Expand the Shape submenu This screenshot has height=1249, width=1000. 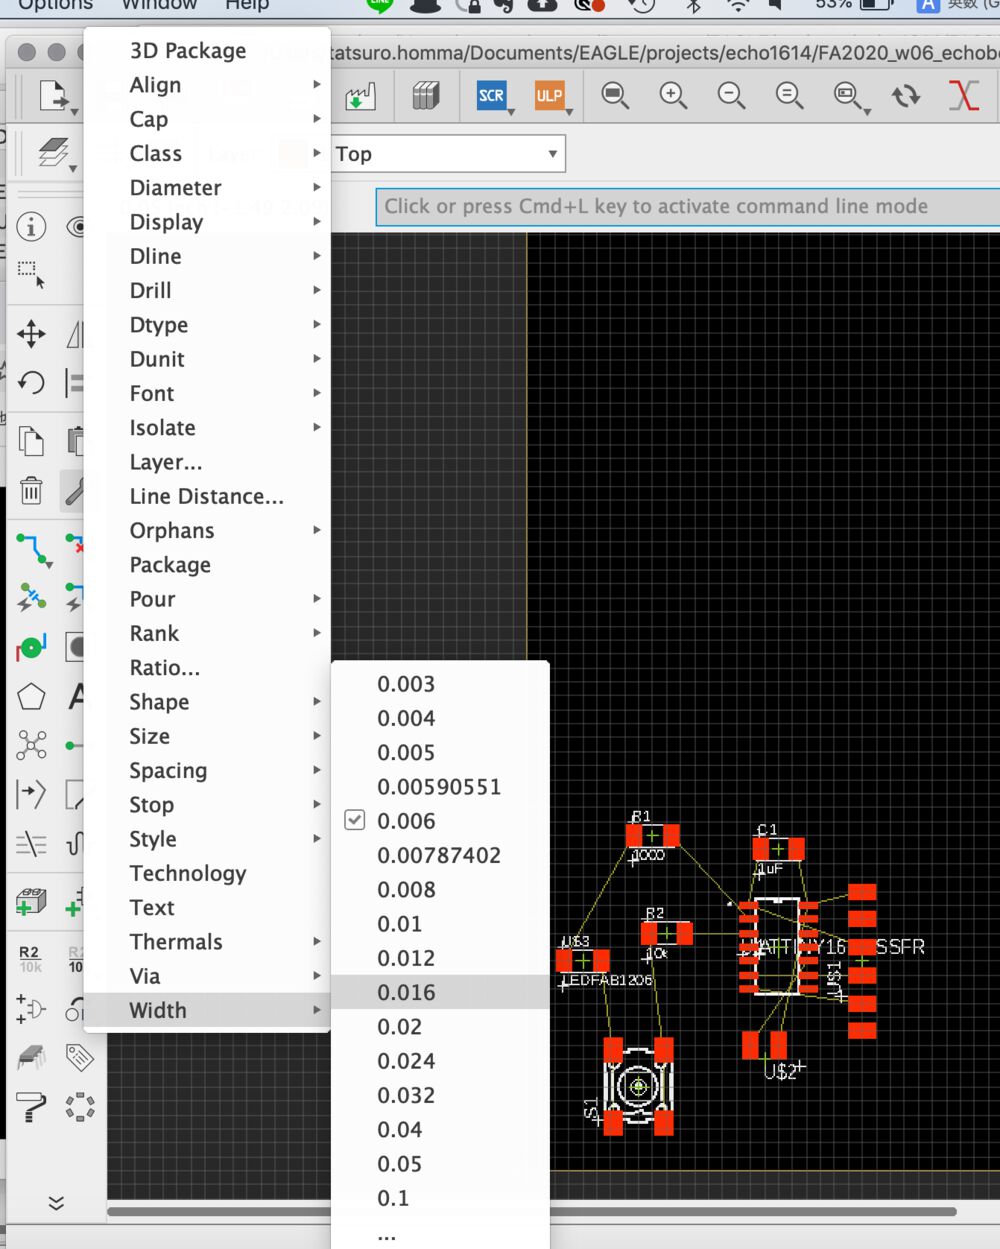pos(207,702)
